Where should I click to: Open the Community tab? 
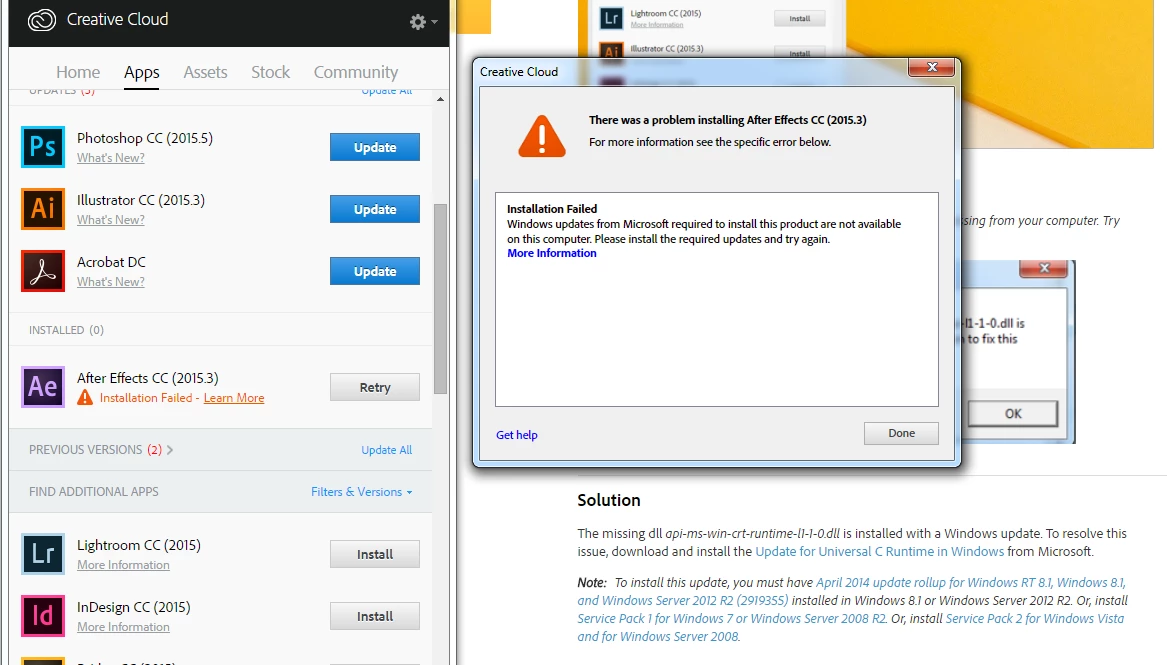(x=356, y=72)
